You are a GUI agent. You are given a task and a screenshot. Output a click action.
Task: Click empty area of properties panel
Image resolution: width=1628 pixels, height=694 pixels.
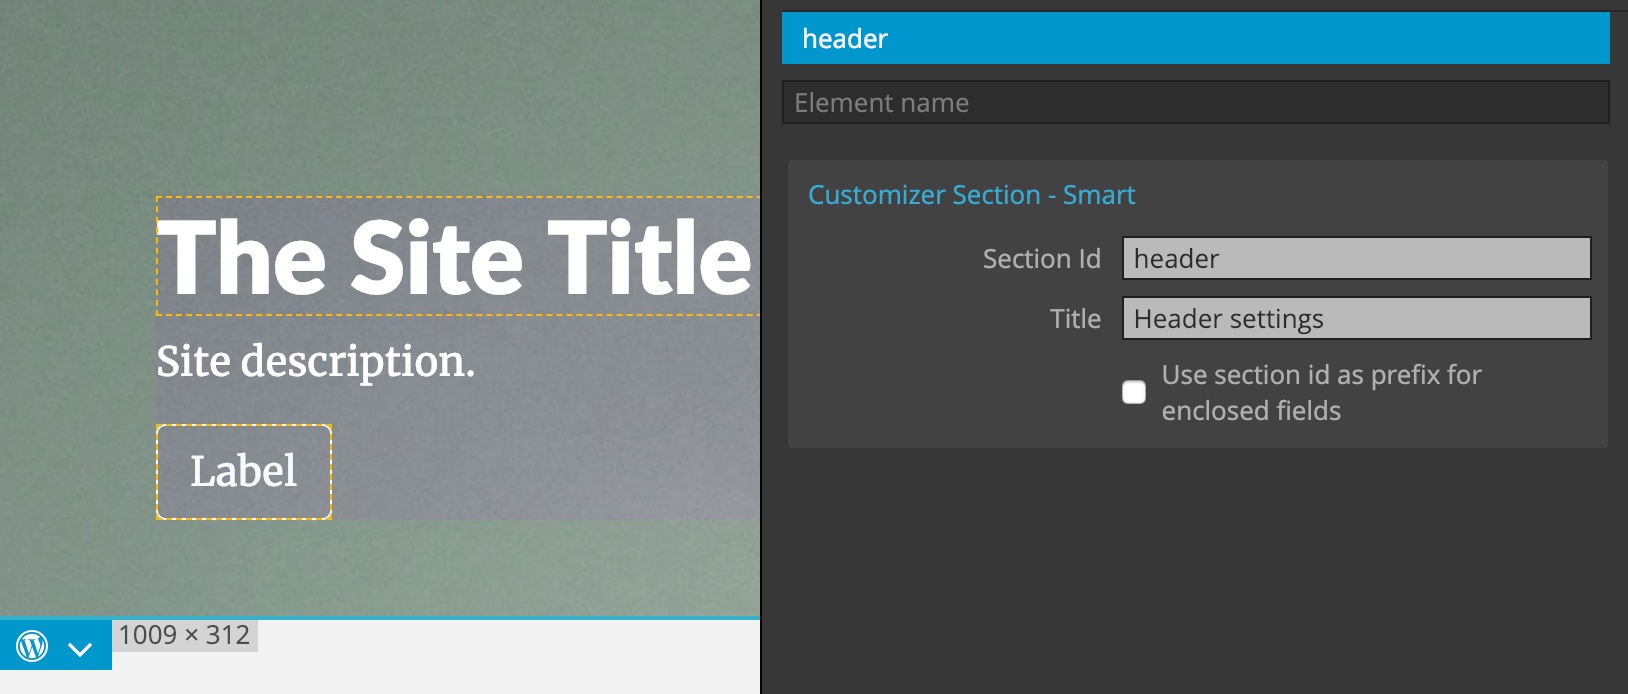[1195, 570]
